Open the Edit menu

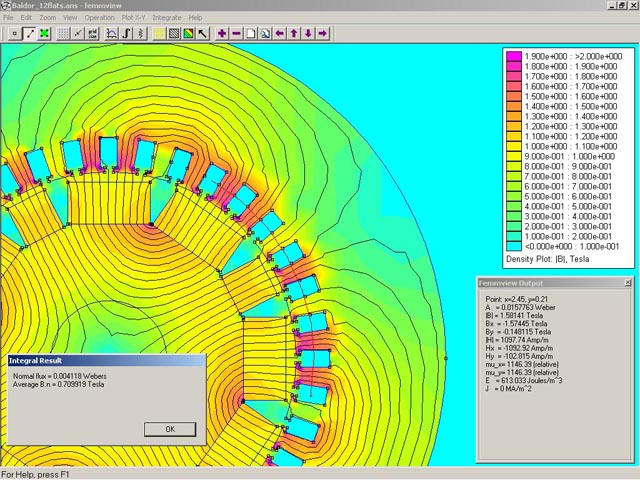(x=26, y=18)
